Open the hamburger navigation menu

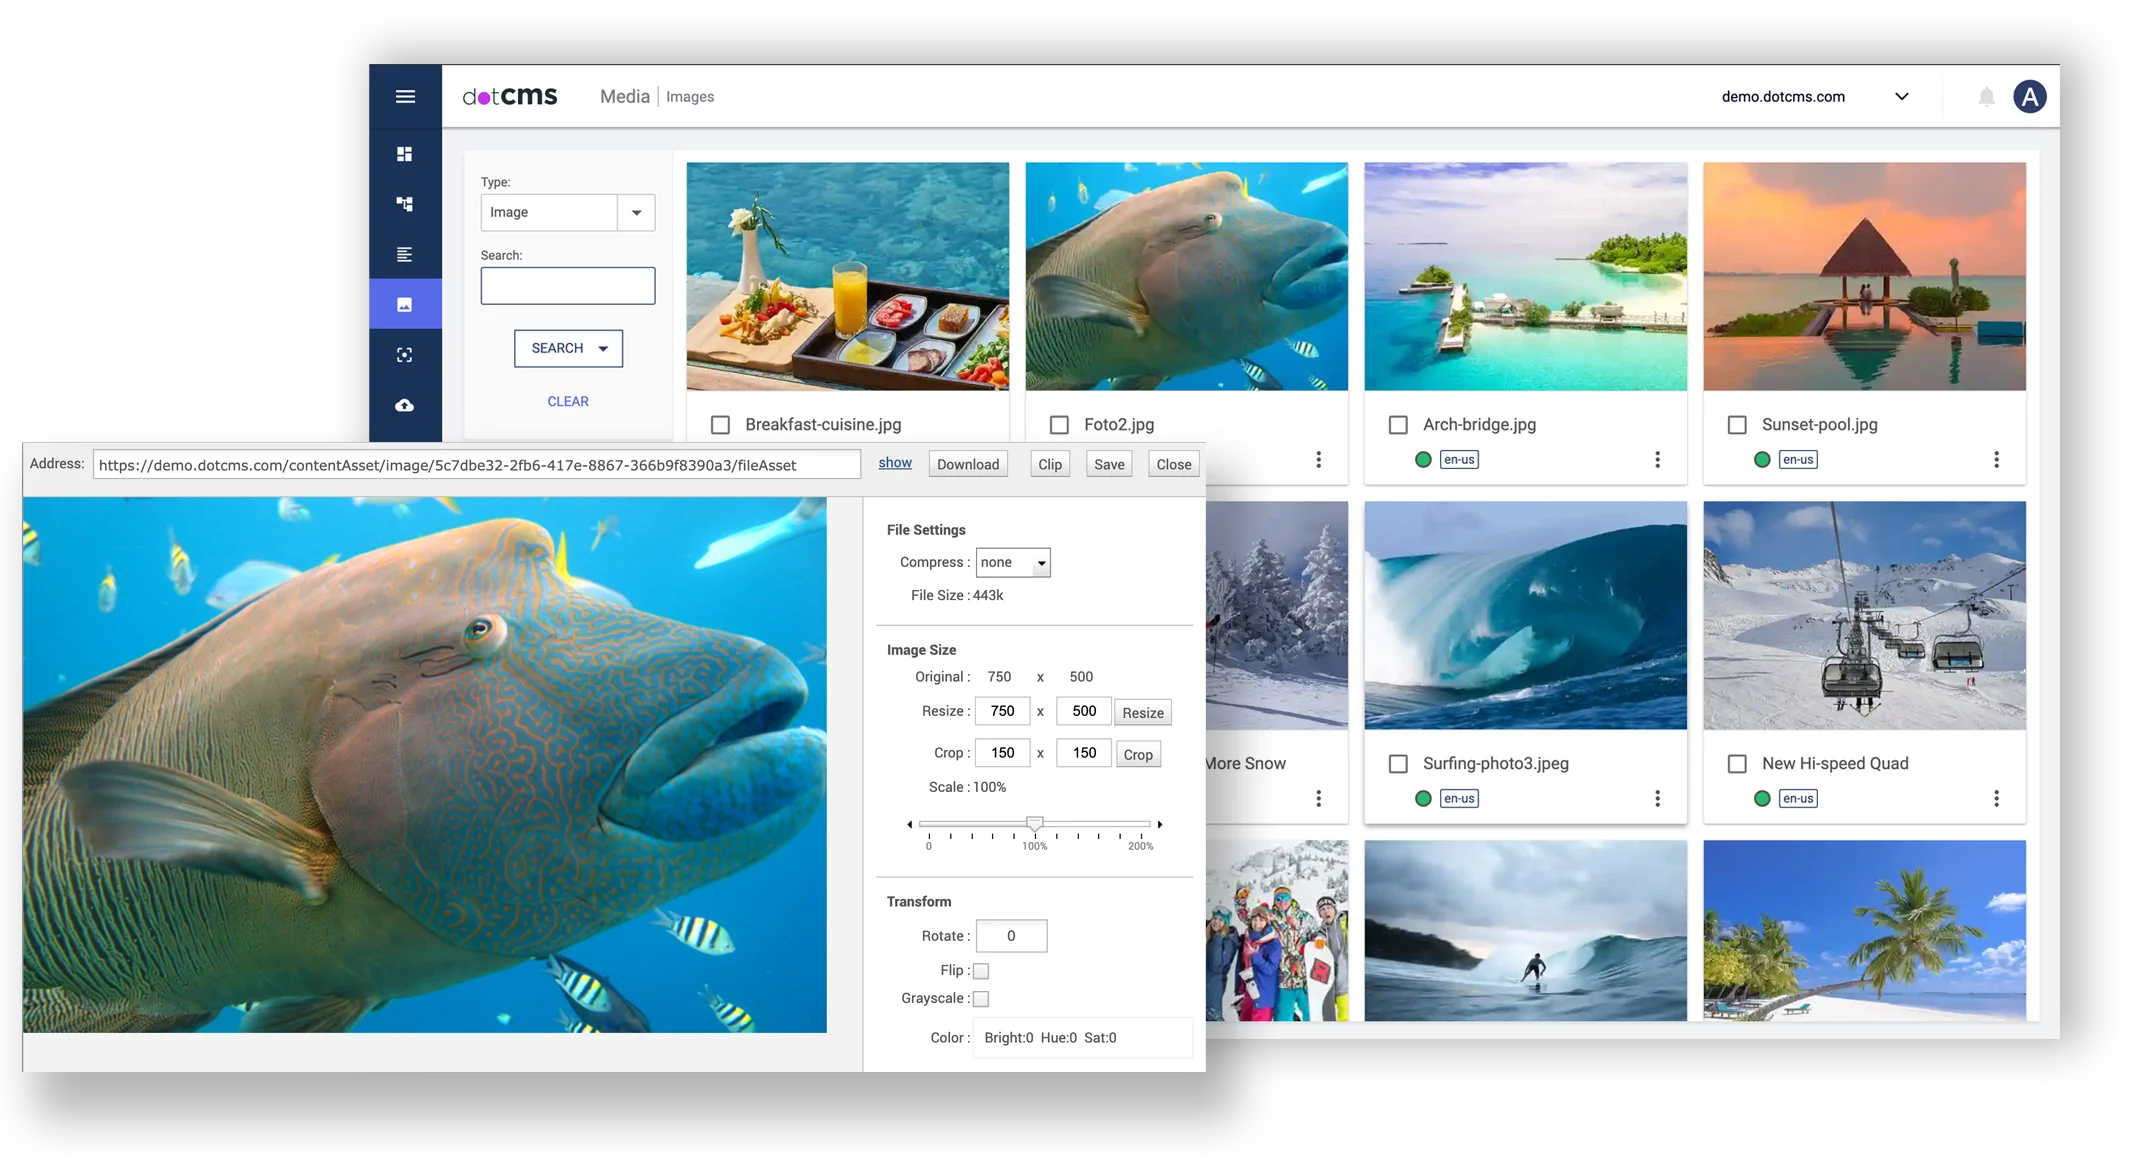point(405,97)
